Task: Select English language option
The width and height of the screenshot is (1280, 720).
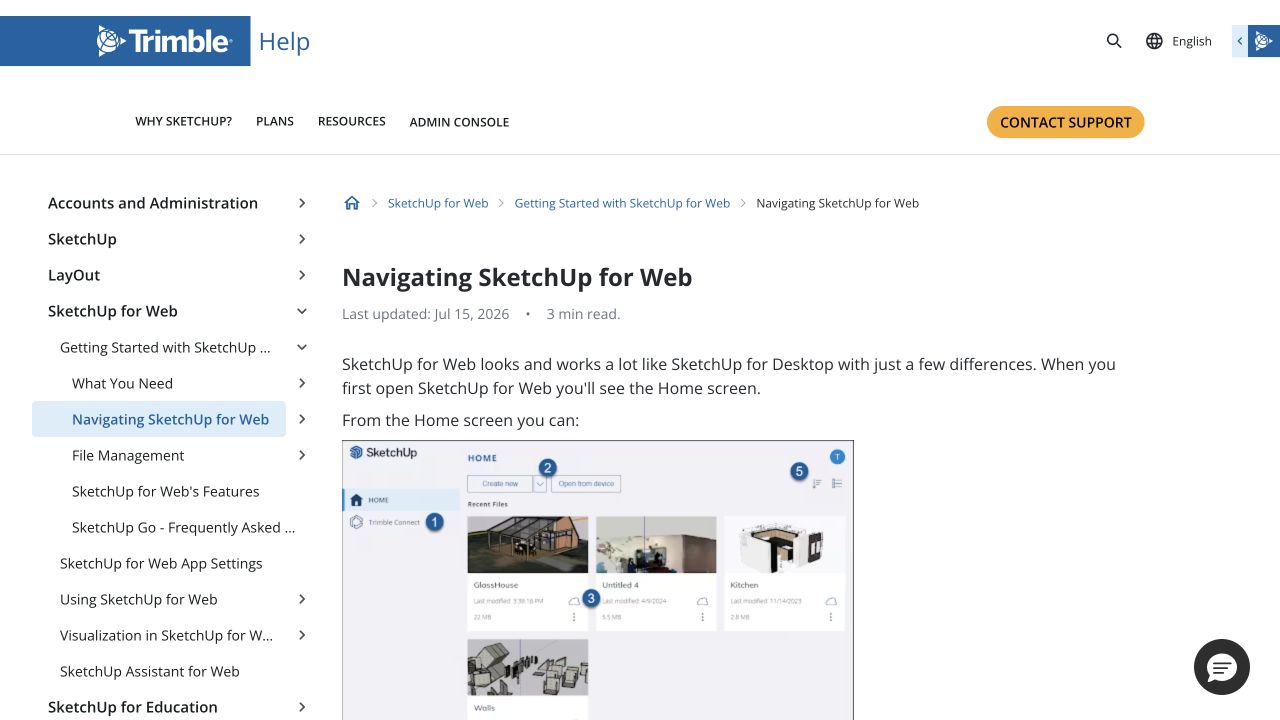Action: coord(1192,41)
